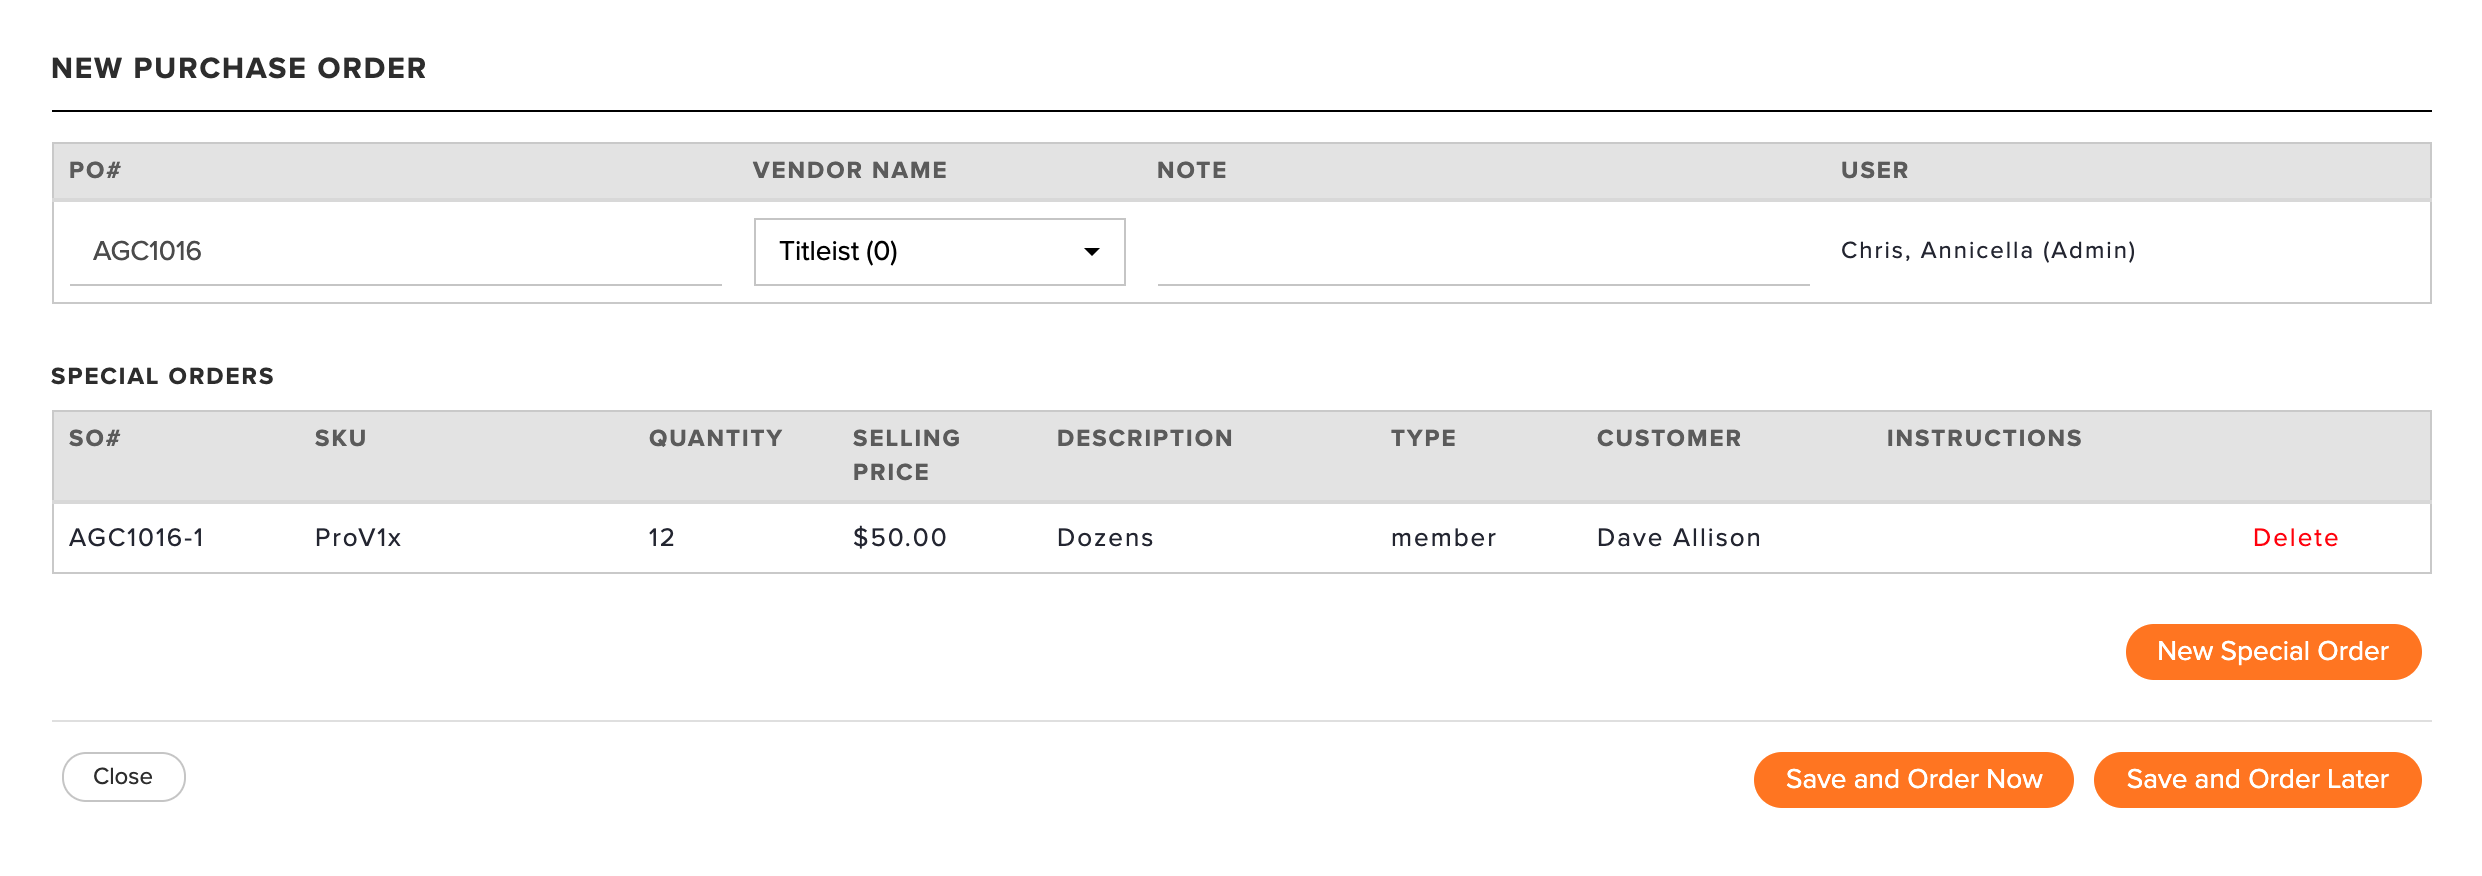Open the Vendor Name dropdown showing Titleist
Image resolution: width=2482 pixels, height=876 pixels.
pos(939,252)
